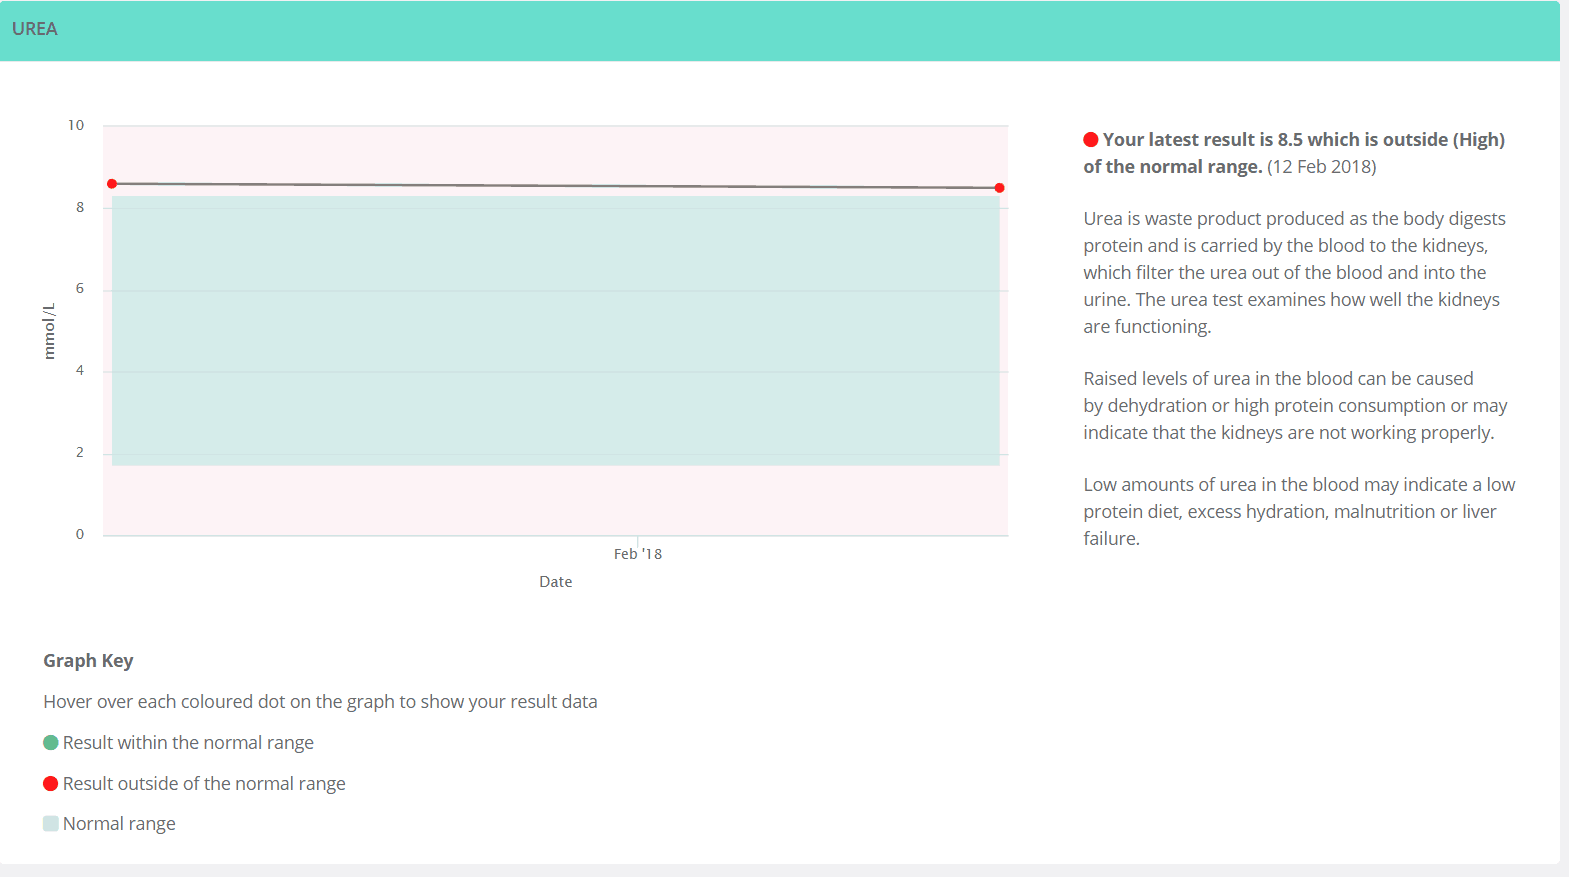Click the Date x-axis title
Image resolution: width=1569 pixels, height=877 pixels.
coord(555,582)
